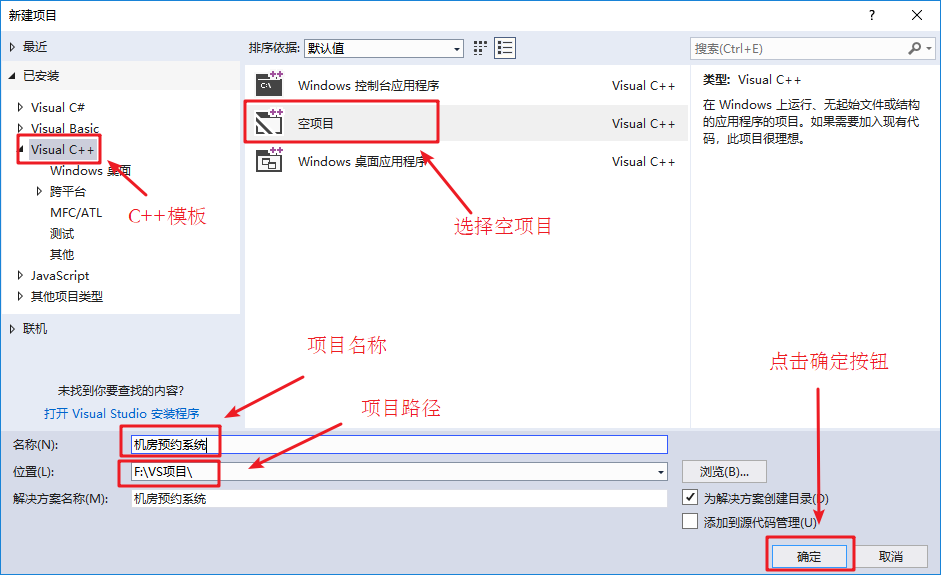941x575 pixels.
Task: Click the help question mark button
Action: click(x=872, y=15)
